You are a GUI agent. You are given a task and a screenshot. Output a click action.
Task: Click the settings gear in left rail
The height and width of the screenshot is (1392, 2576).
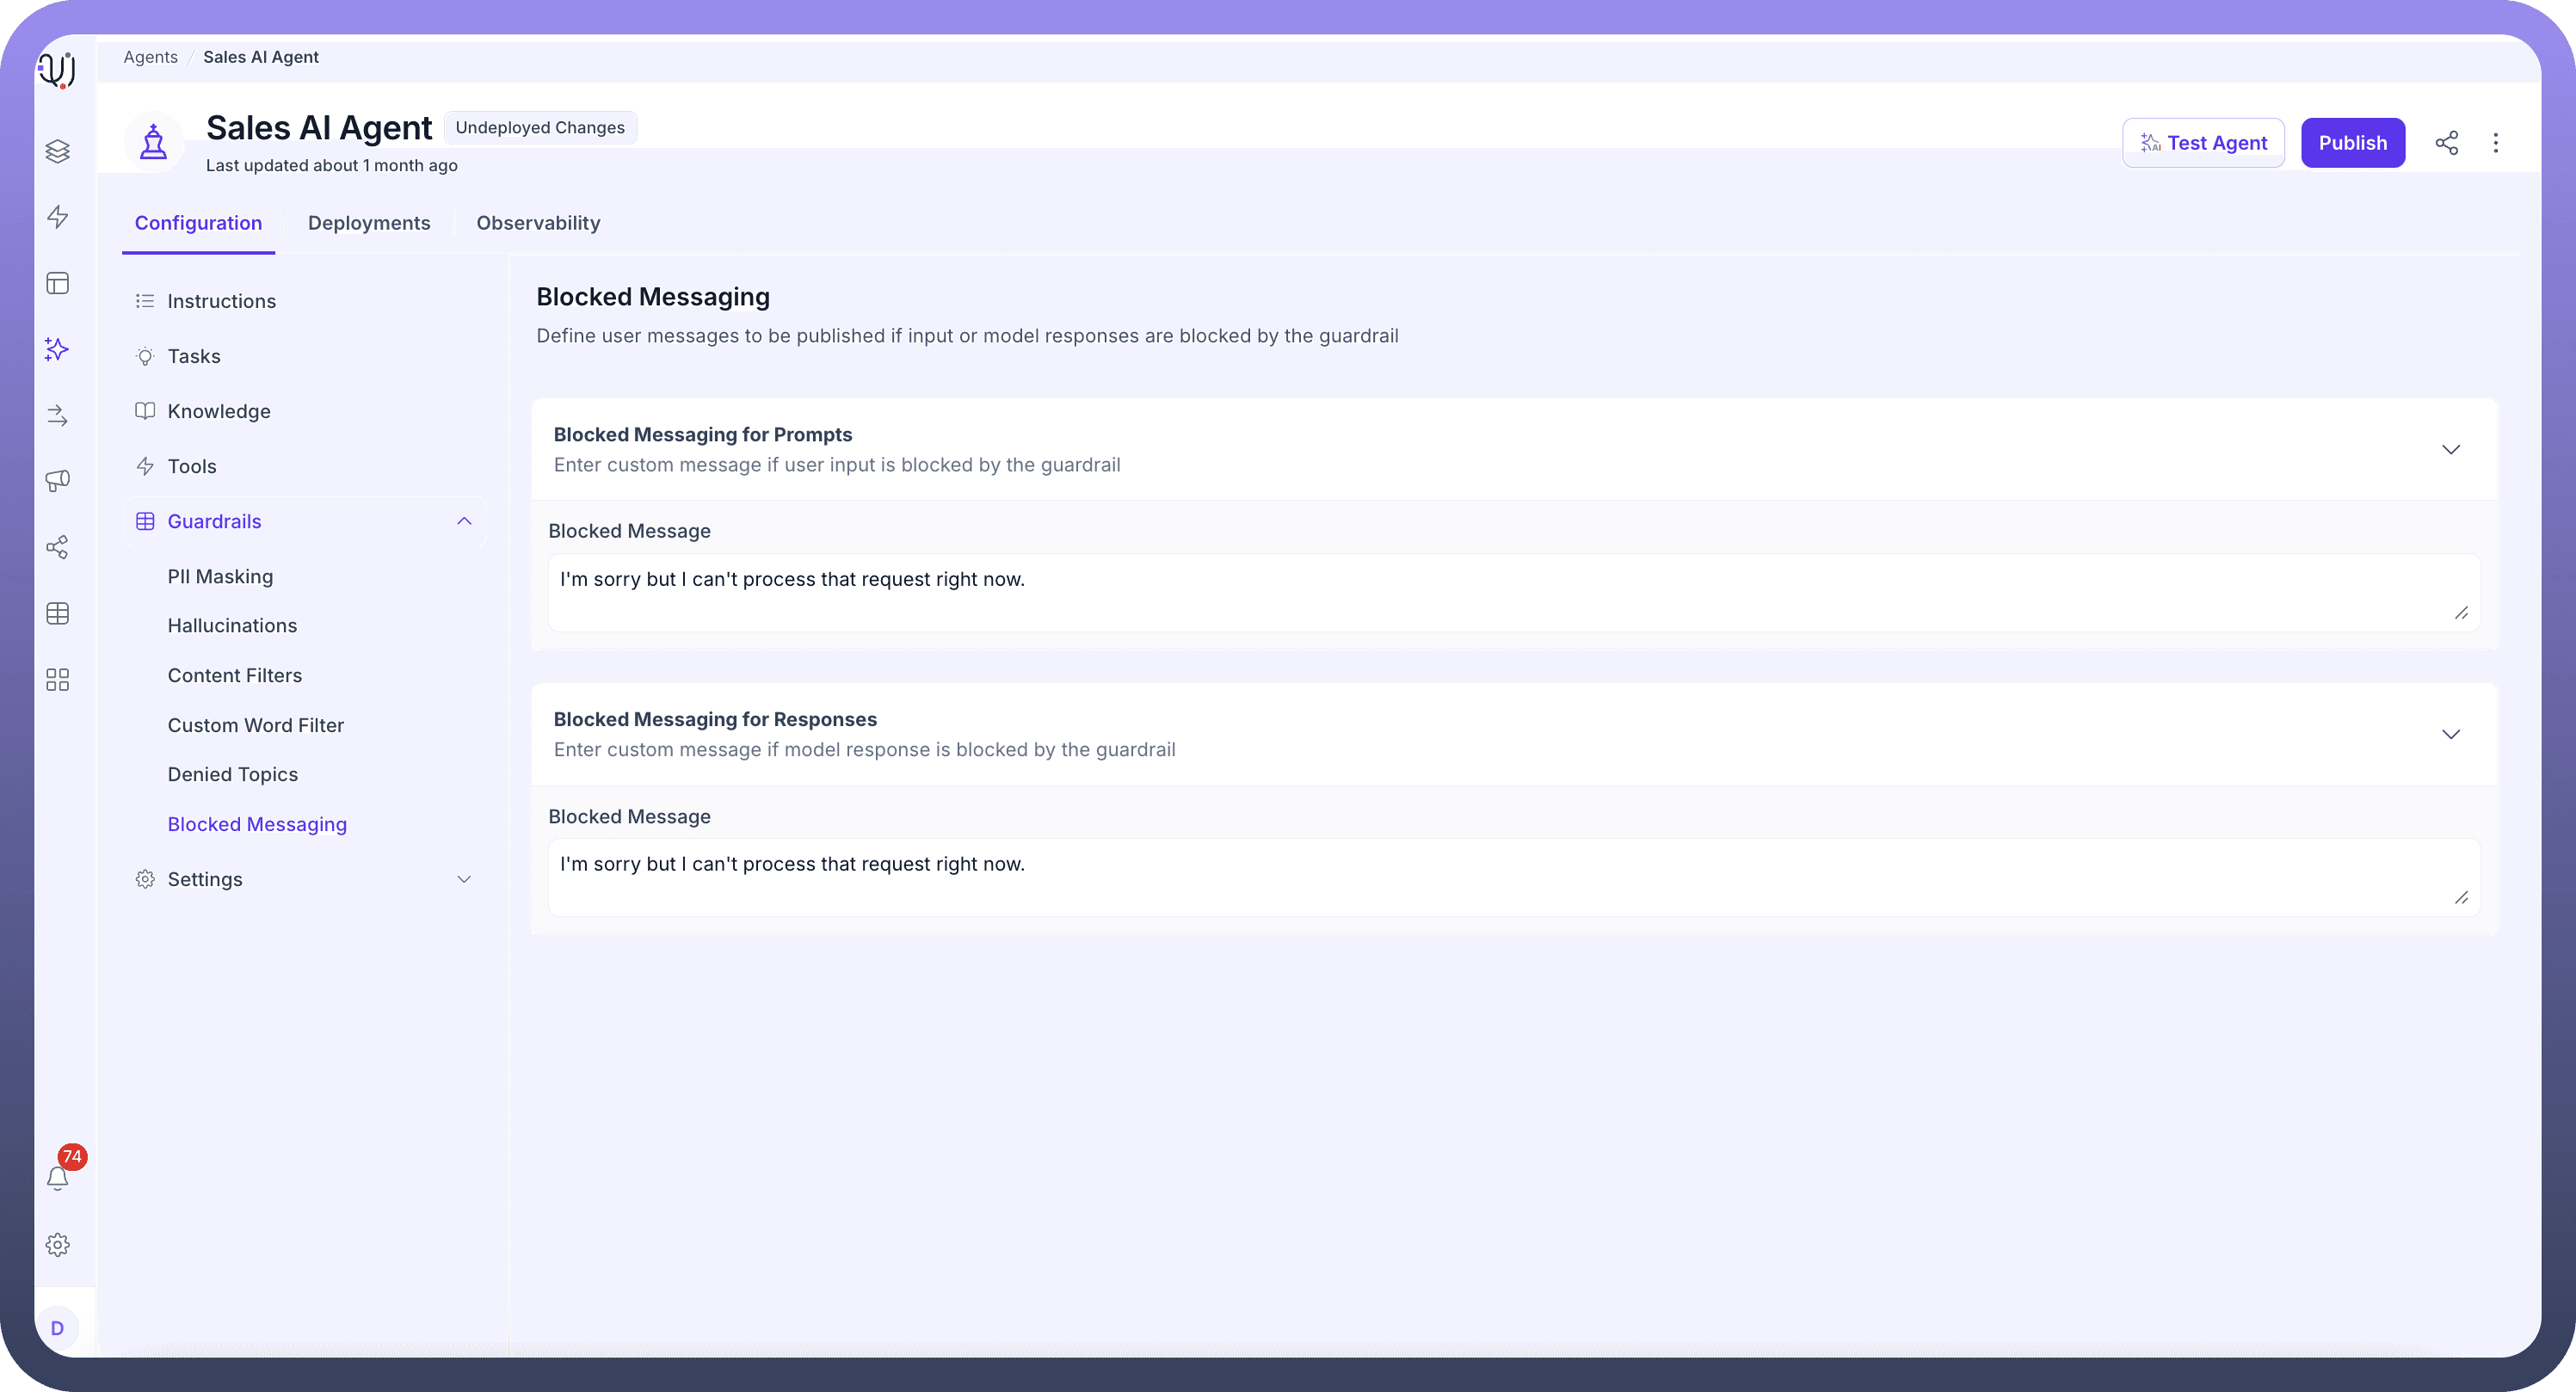coord(58,1245)
